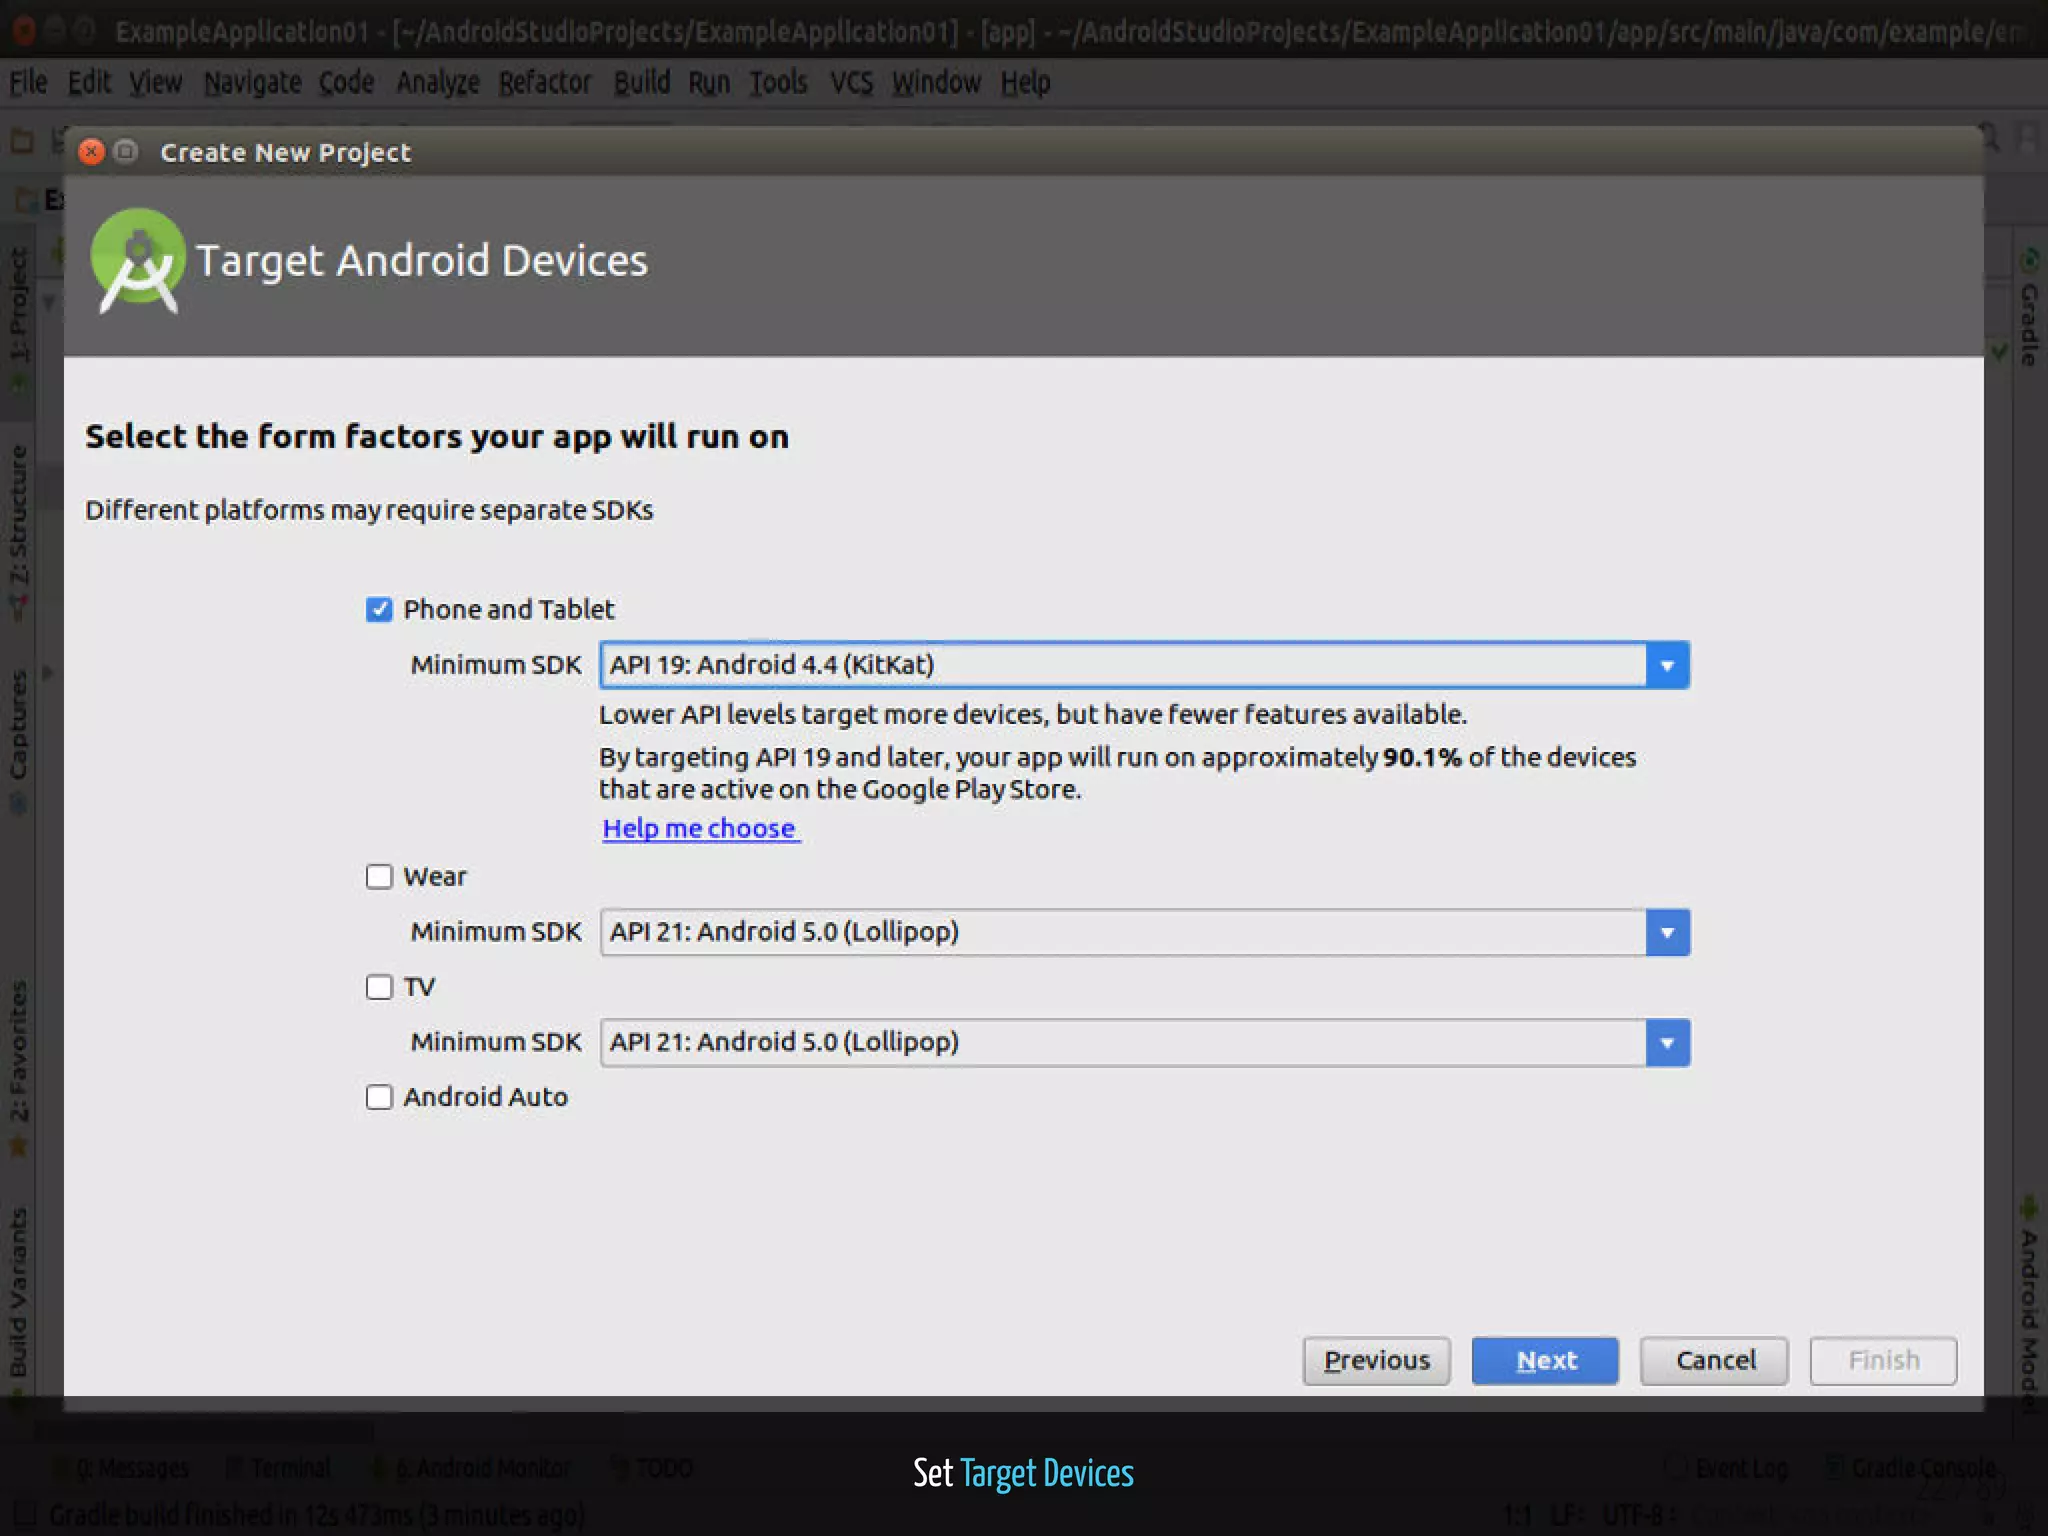Click the 'Different platforms may require separate SDKs' text
Viewport: 2048px width, 1536px height.
pos(369,510)
